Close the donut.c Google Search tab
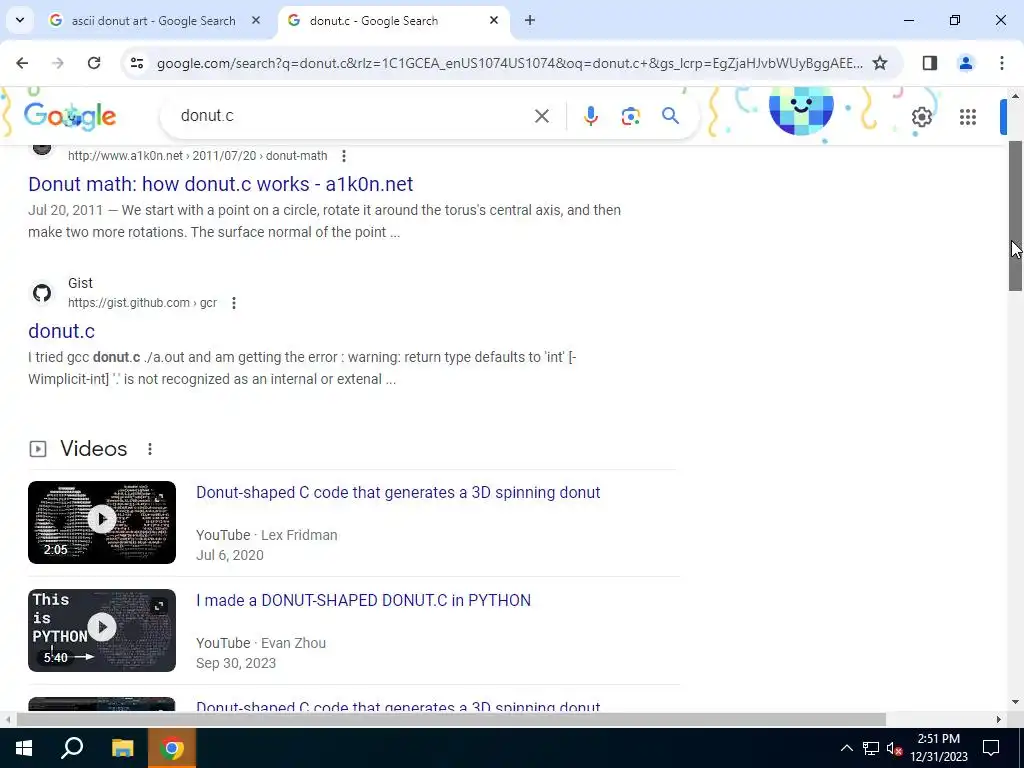This screenshot has width=1024, height=768. click(494, 20)
